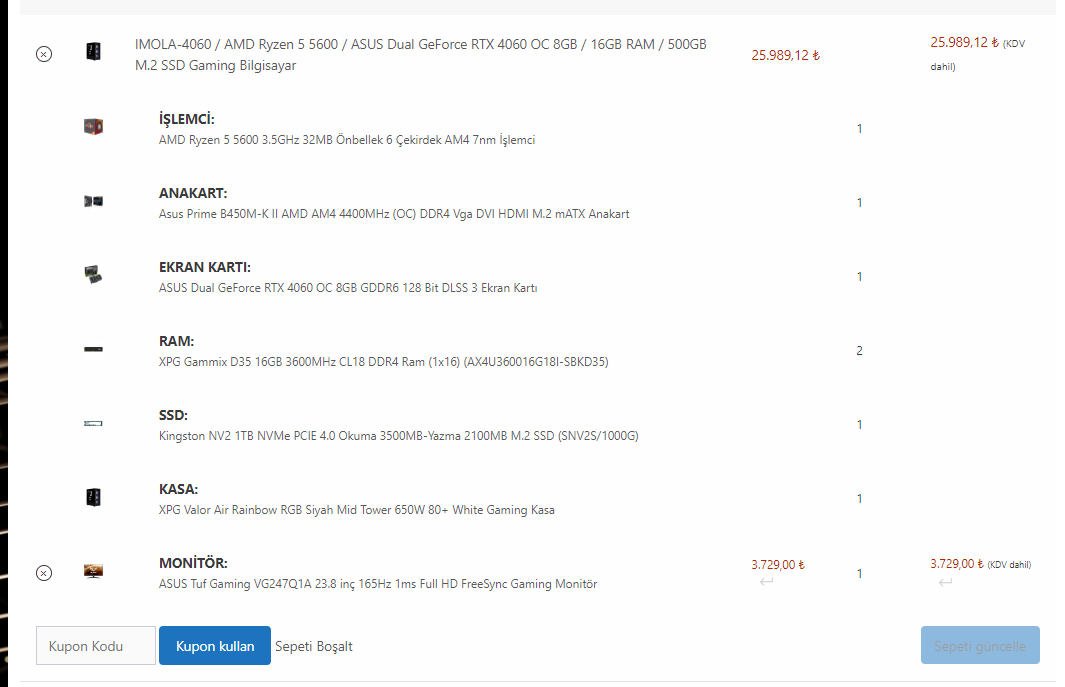This screenshot has height=687, width=1065.
Task: Click the XPG Valor Air case thumbnail
Action: coord(94,497)
